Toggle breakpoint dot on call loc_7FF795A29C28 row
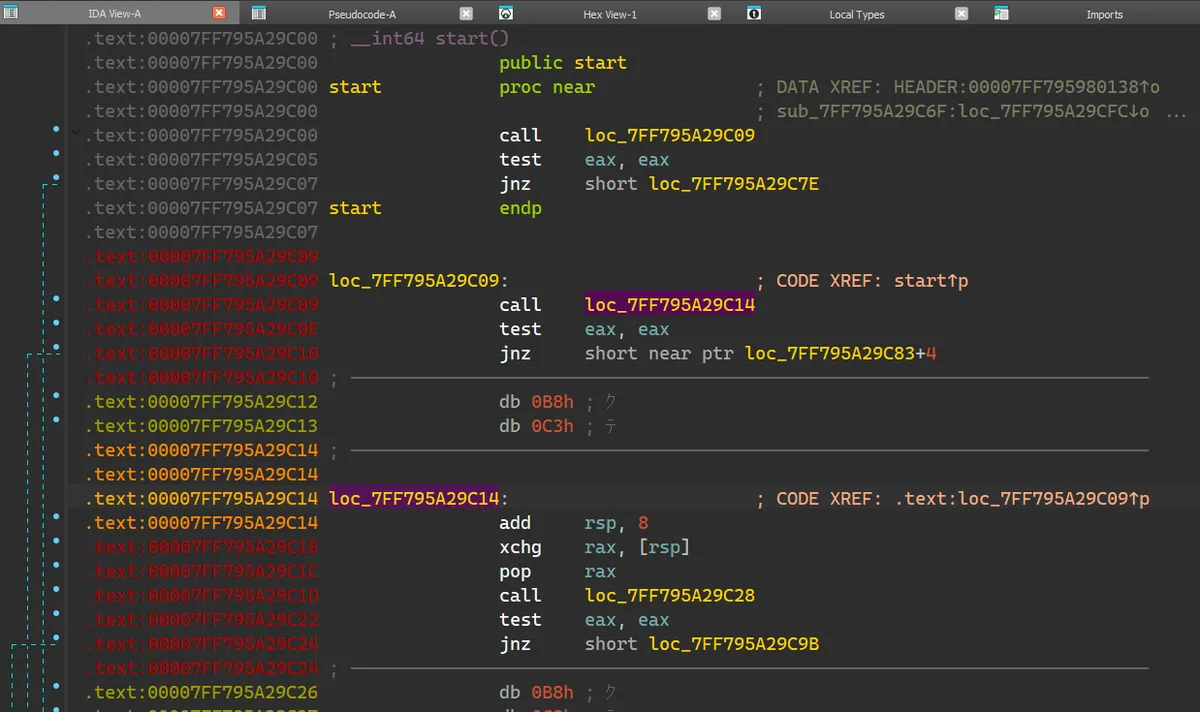The height and width of the screenshot is (712, 1200). pos(56,590)
